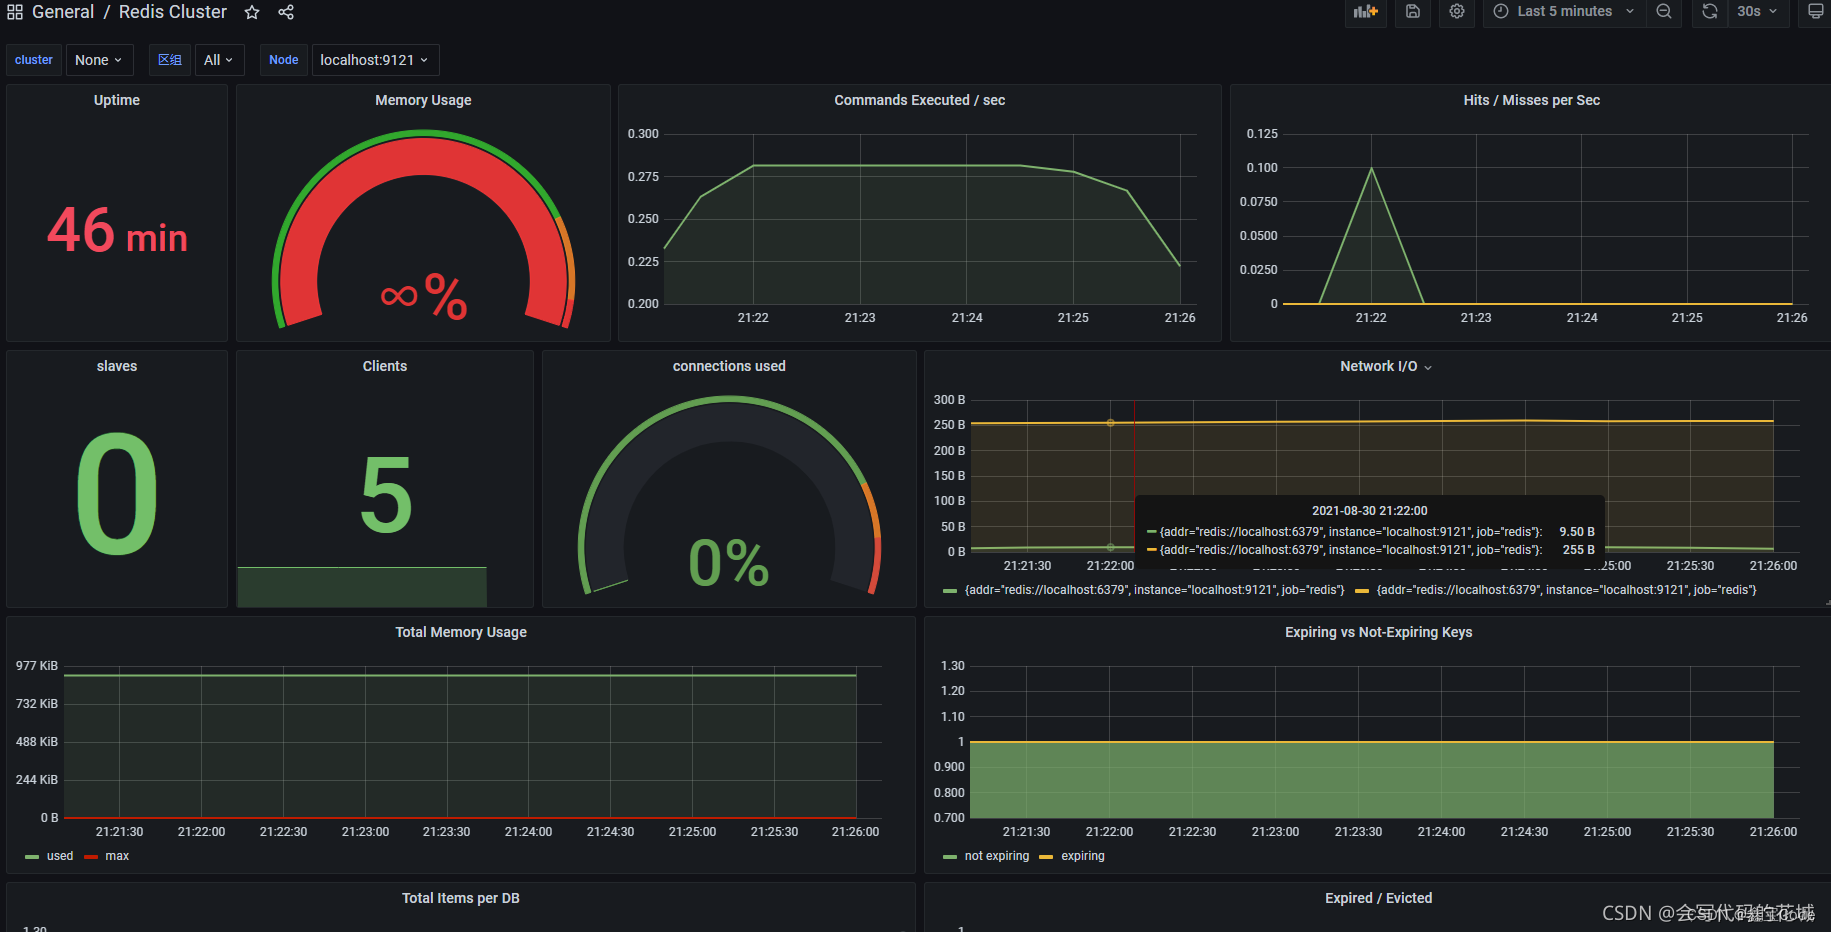Open Commands Executed / sec panel menu
1831x932 pixels.
(x=920, y=100)
